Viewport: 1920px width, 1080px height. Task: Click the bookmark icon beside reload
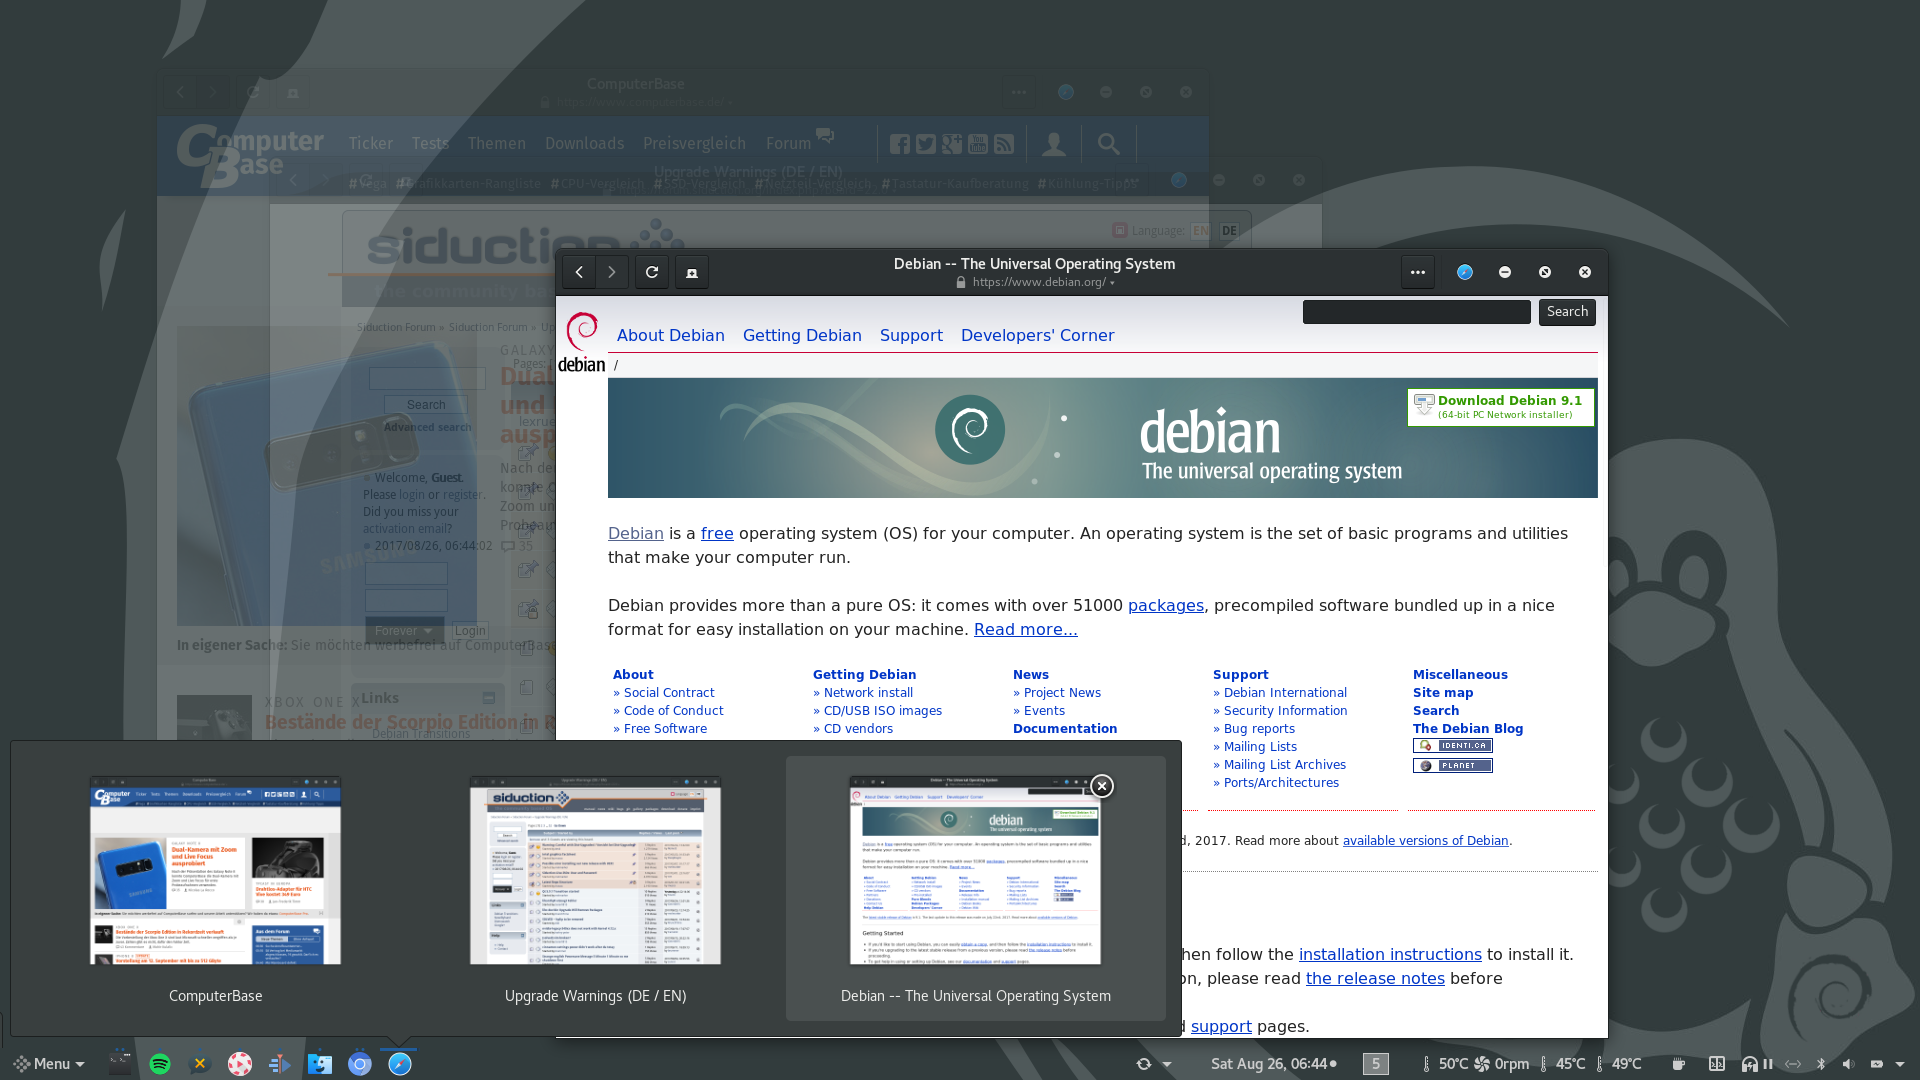[692, 272]
